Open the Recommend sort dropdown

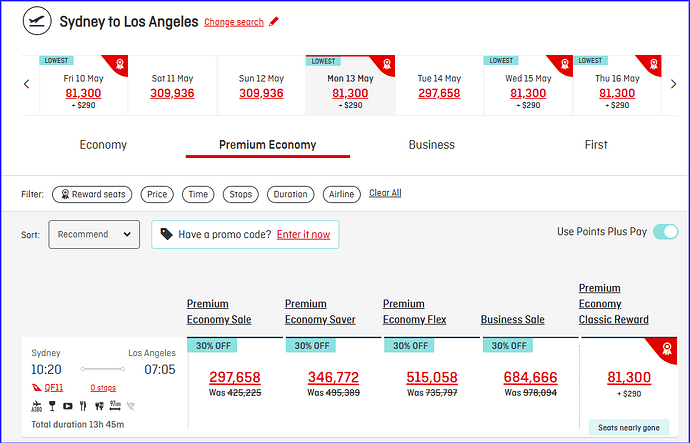click(x=94, y=234)
